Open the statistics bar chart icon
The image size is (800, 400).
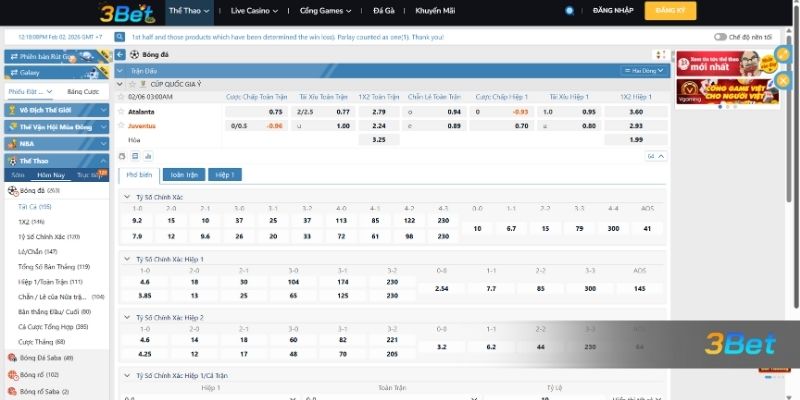click(148, 156)
